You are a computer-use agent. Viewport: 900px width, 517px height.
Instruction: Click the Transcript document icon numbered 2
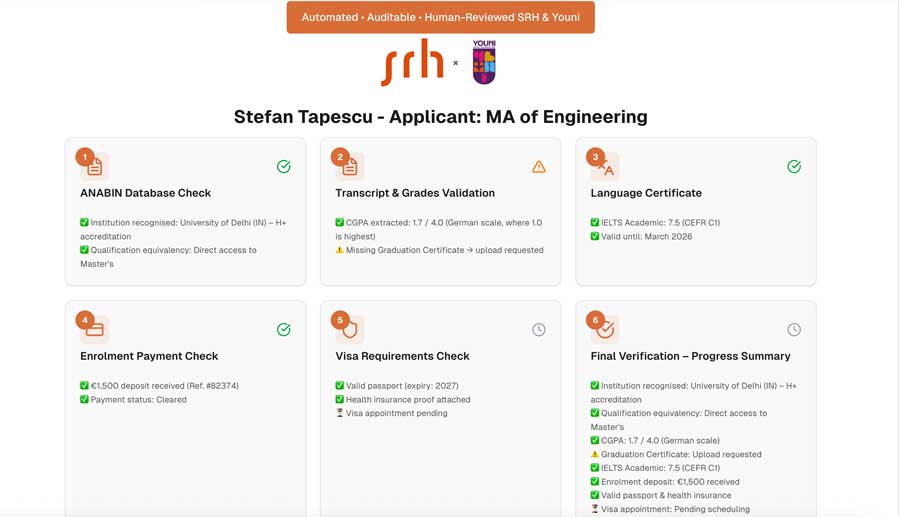[349, 166]
